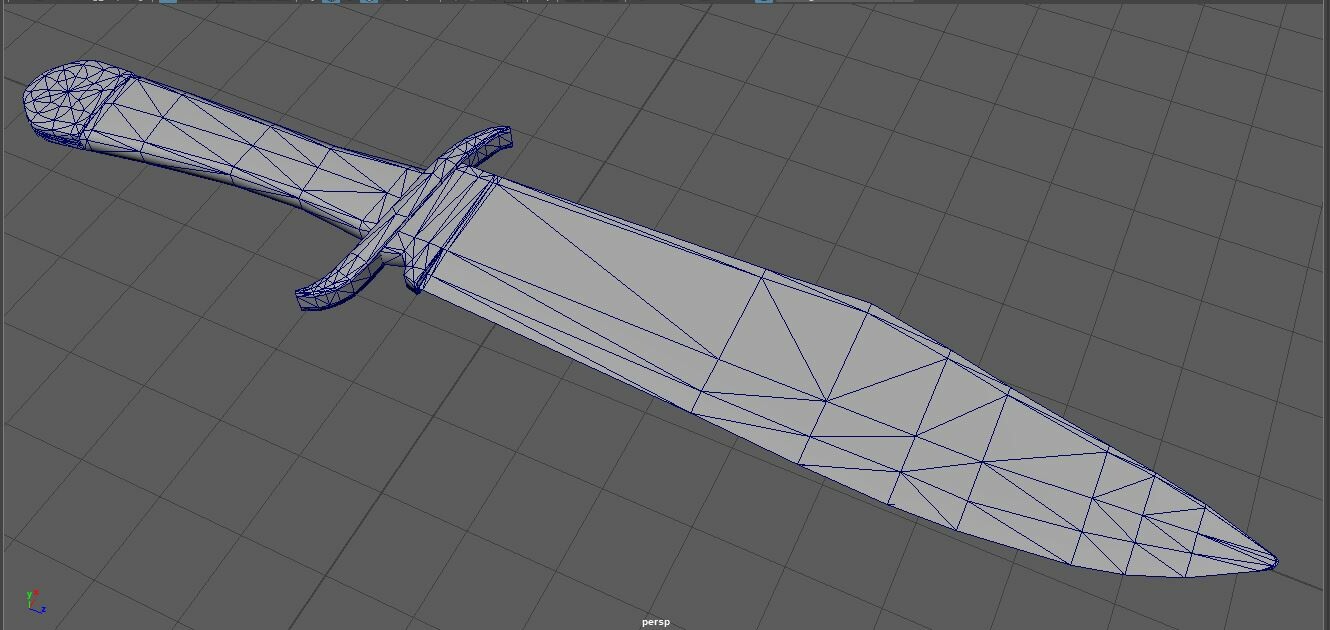
Task: Select the curved crossguard mesh
Action: pyautogui.click(x=404, y=219)
